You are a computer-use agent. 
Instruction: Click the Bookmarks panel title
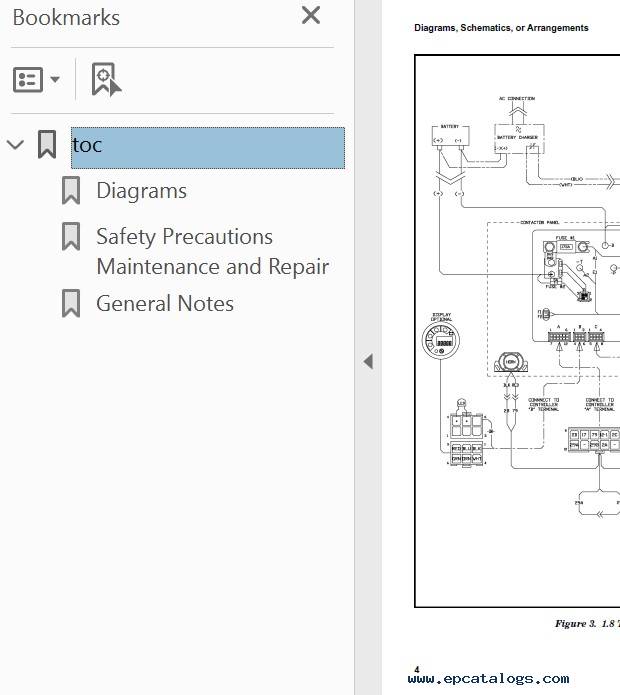pos(66,18)
